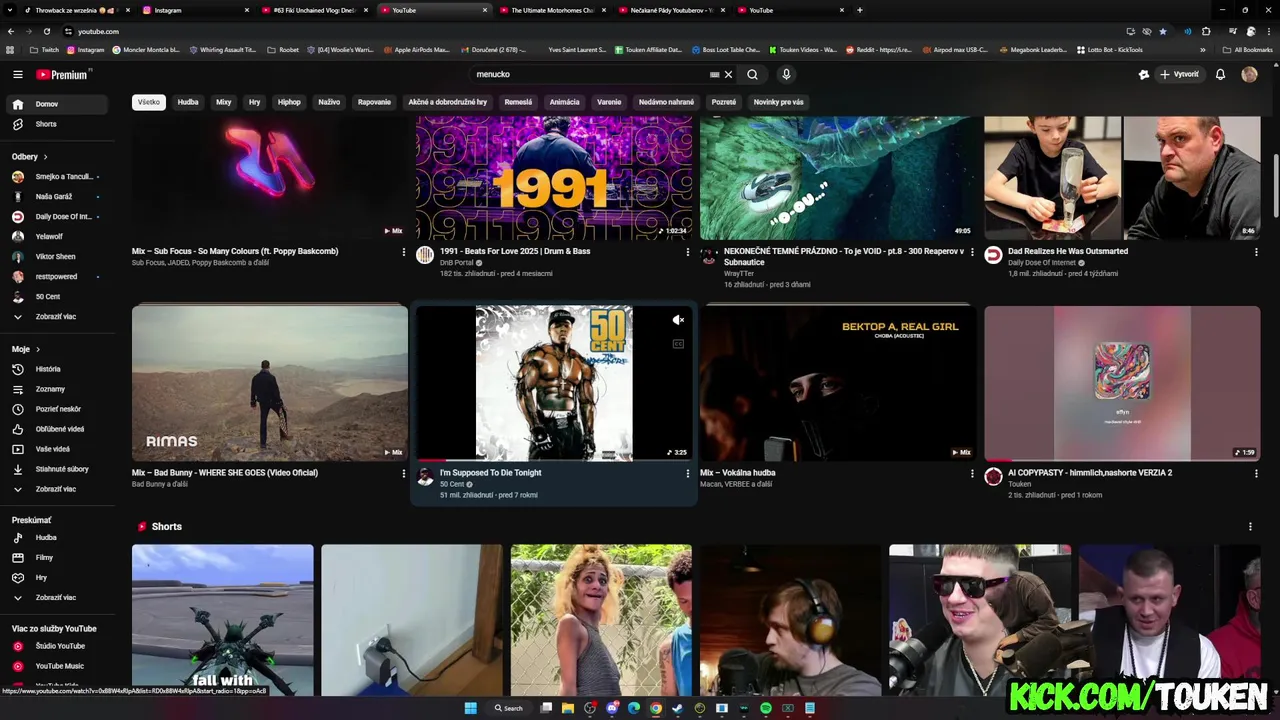Viewport: 1280px width, 720px height.
Task: Open options for 1991 Beats For Love video
Action: 687,252
